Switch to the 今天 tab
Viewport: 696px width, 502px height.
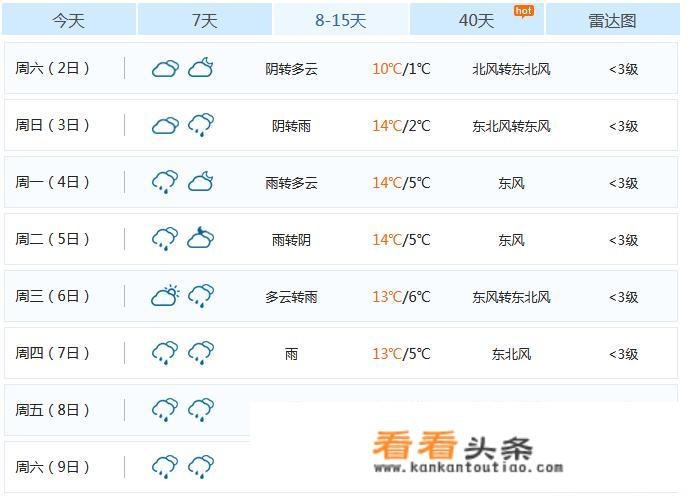click(x=69, y=19)
